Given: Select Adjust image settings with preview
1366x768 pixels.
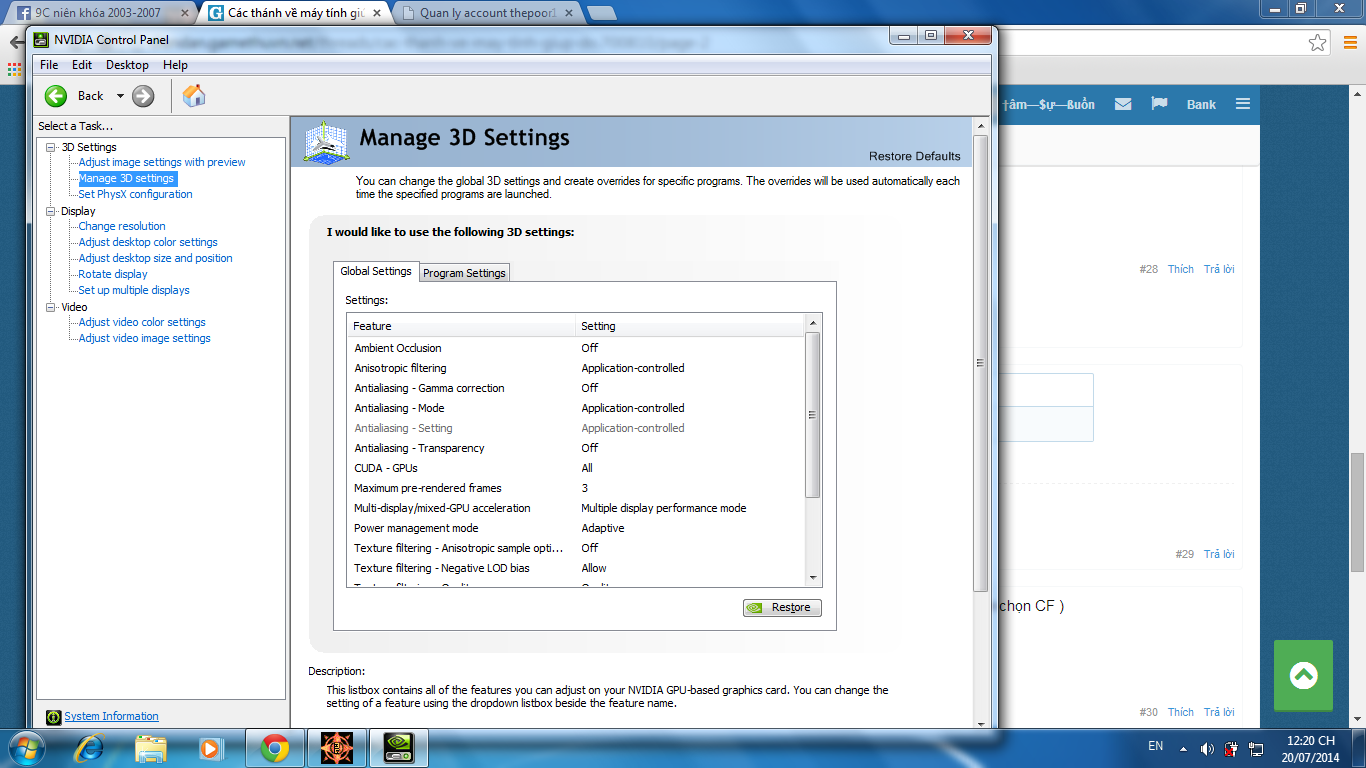Looking at the screenshot, I should click(162, 162).
